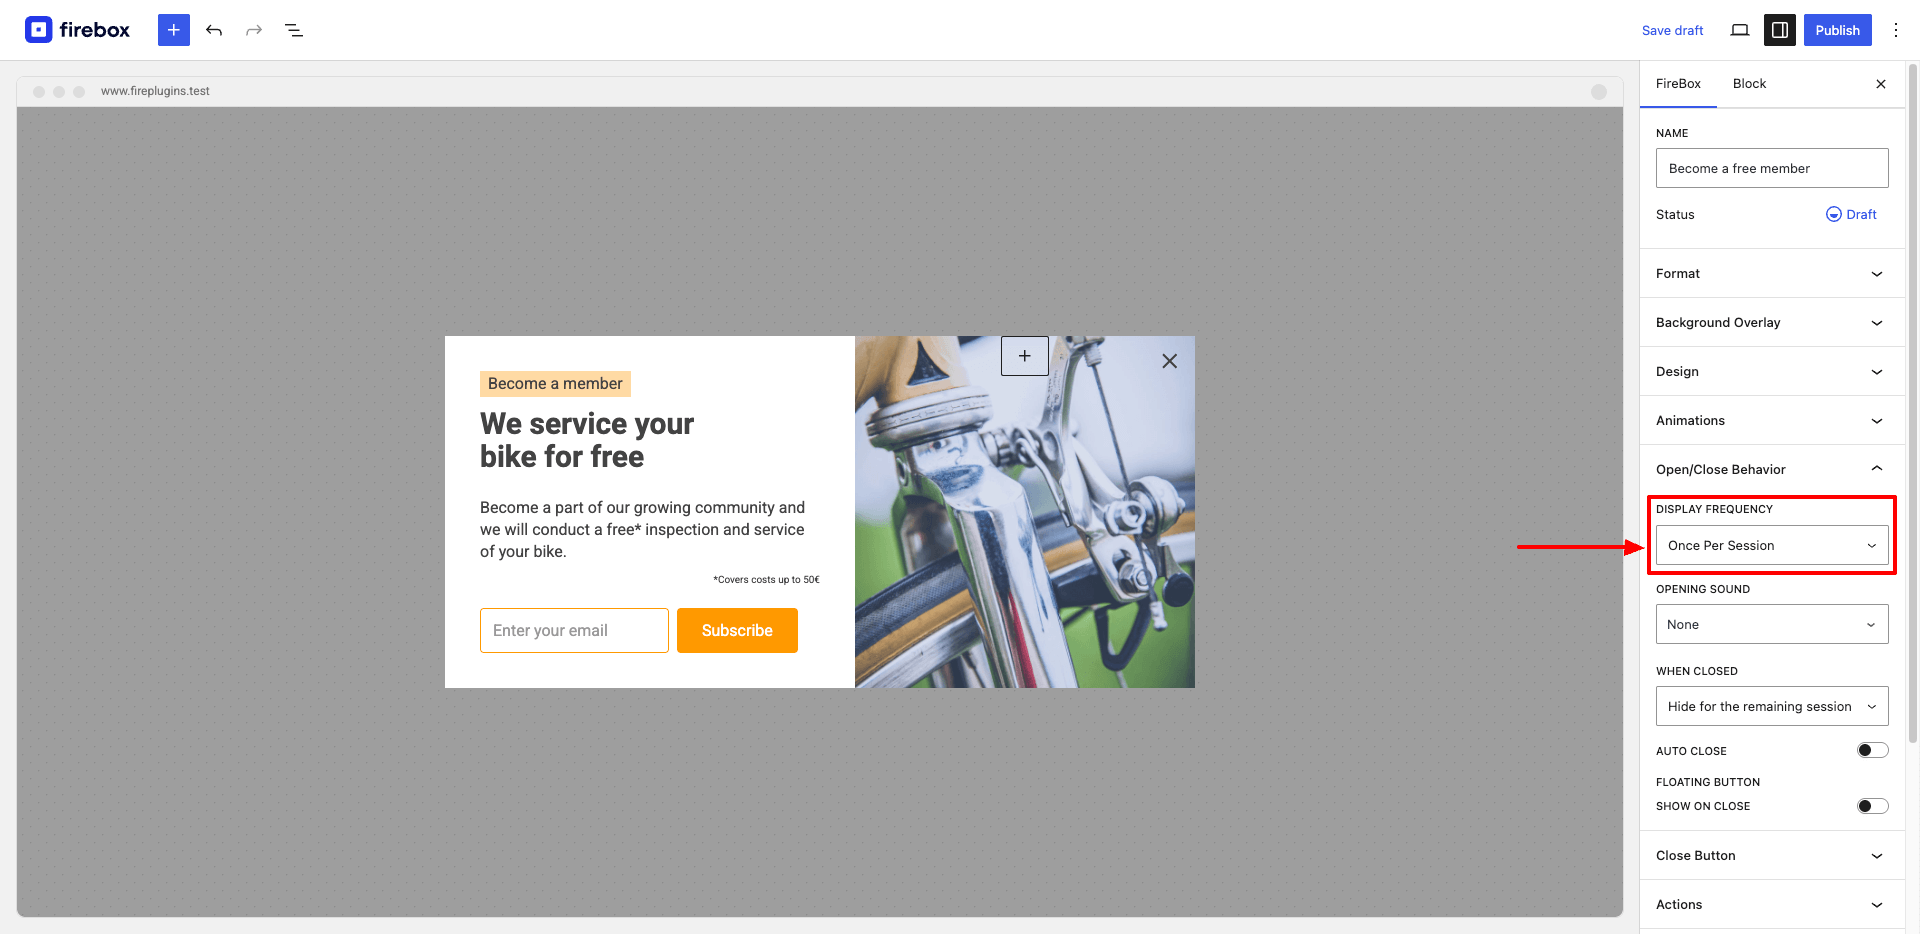1920x934 pixels.
Task: Click the popup's X close icon
Action: [1169, 361]
